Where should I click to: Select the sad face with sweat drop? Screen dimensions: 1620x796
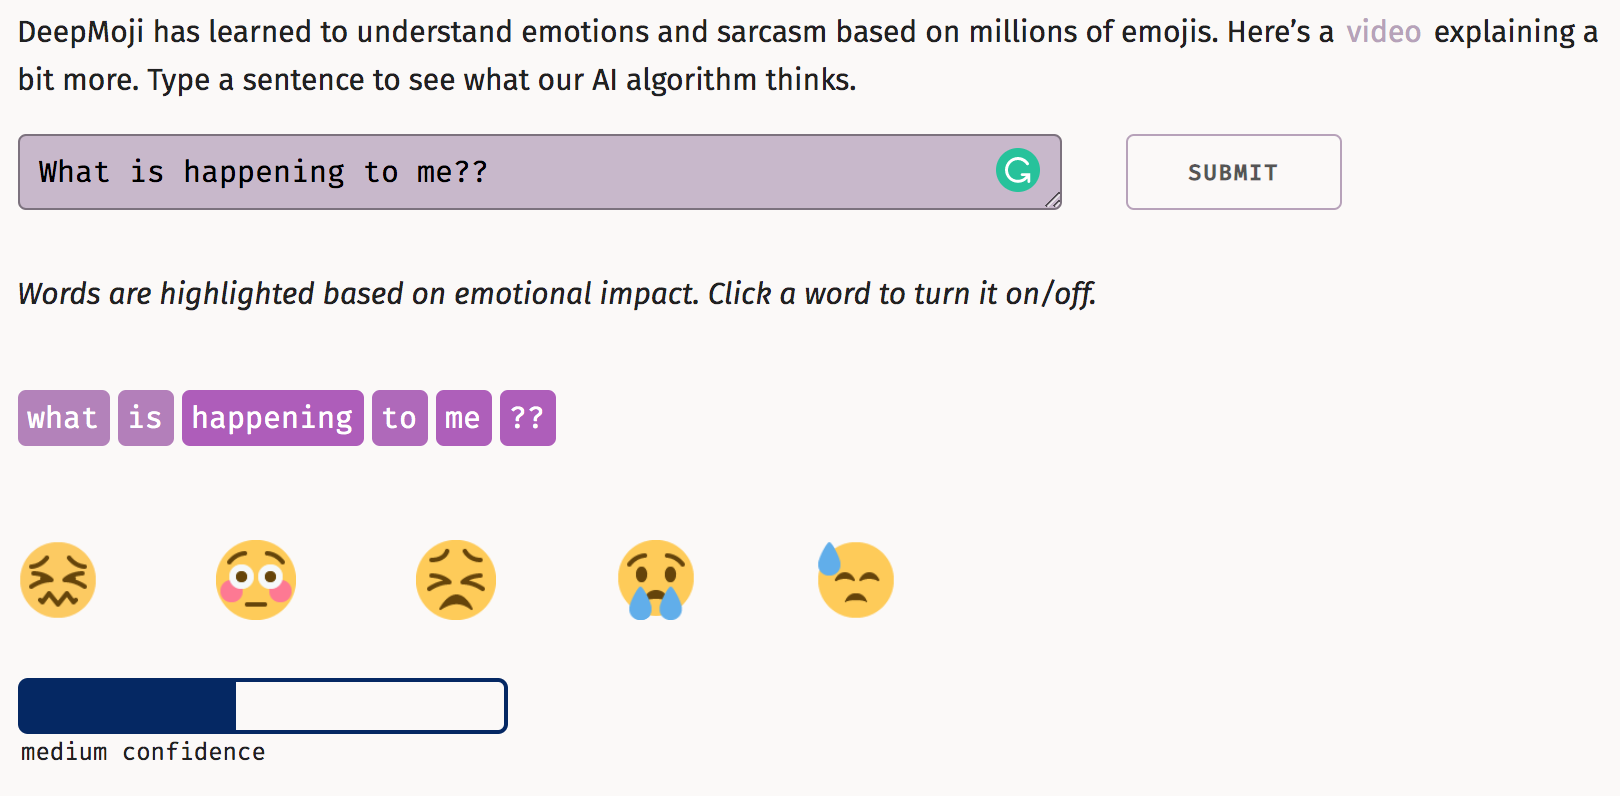(855, 580)
